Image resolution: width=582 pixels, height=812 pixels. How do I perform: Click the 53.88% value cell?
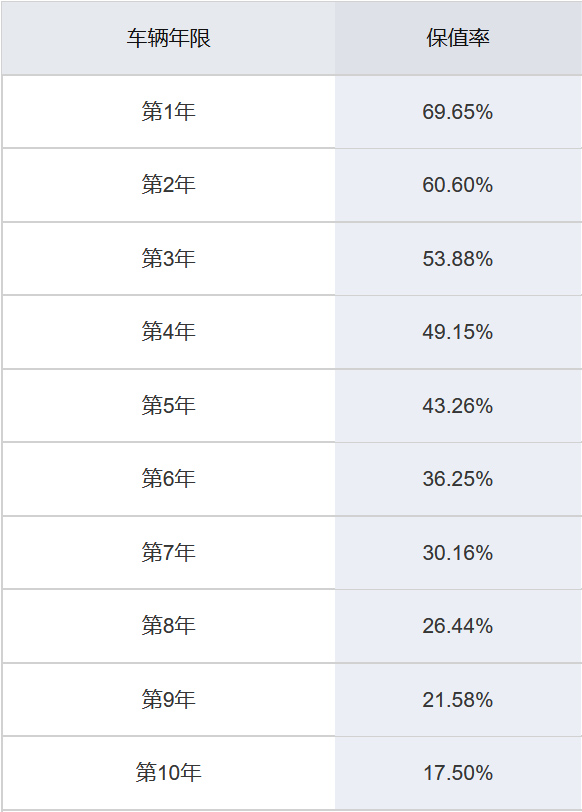458,259
